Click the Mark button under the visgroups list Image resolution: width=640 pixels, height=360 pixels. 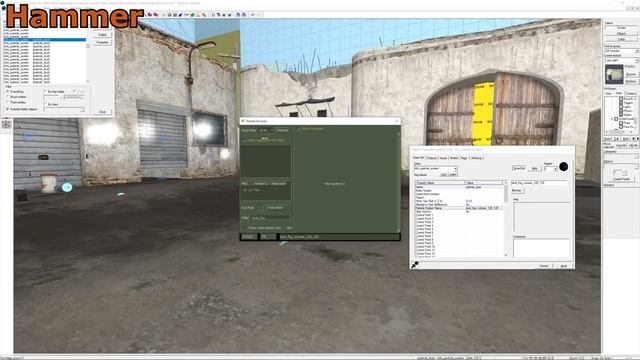coord(625,139)
